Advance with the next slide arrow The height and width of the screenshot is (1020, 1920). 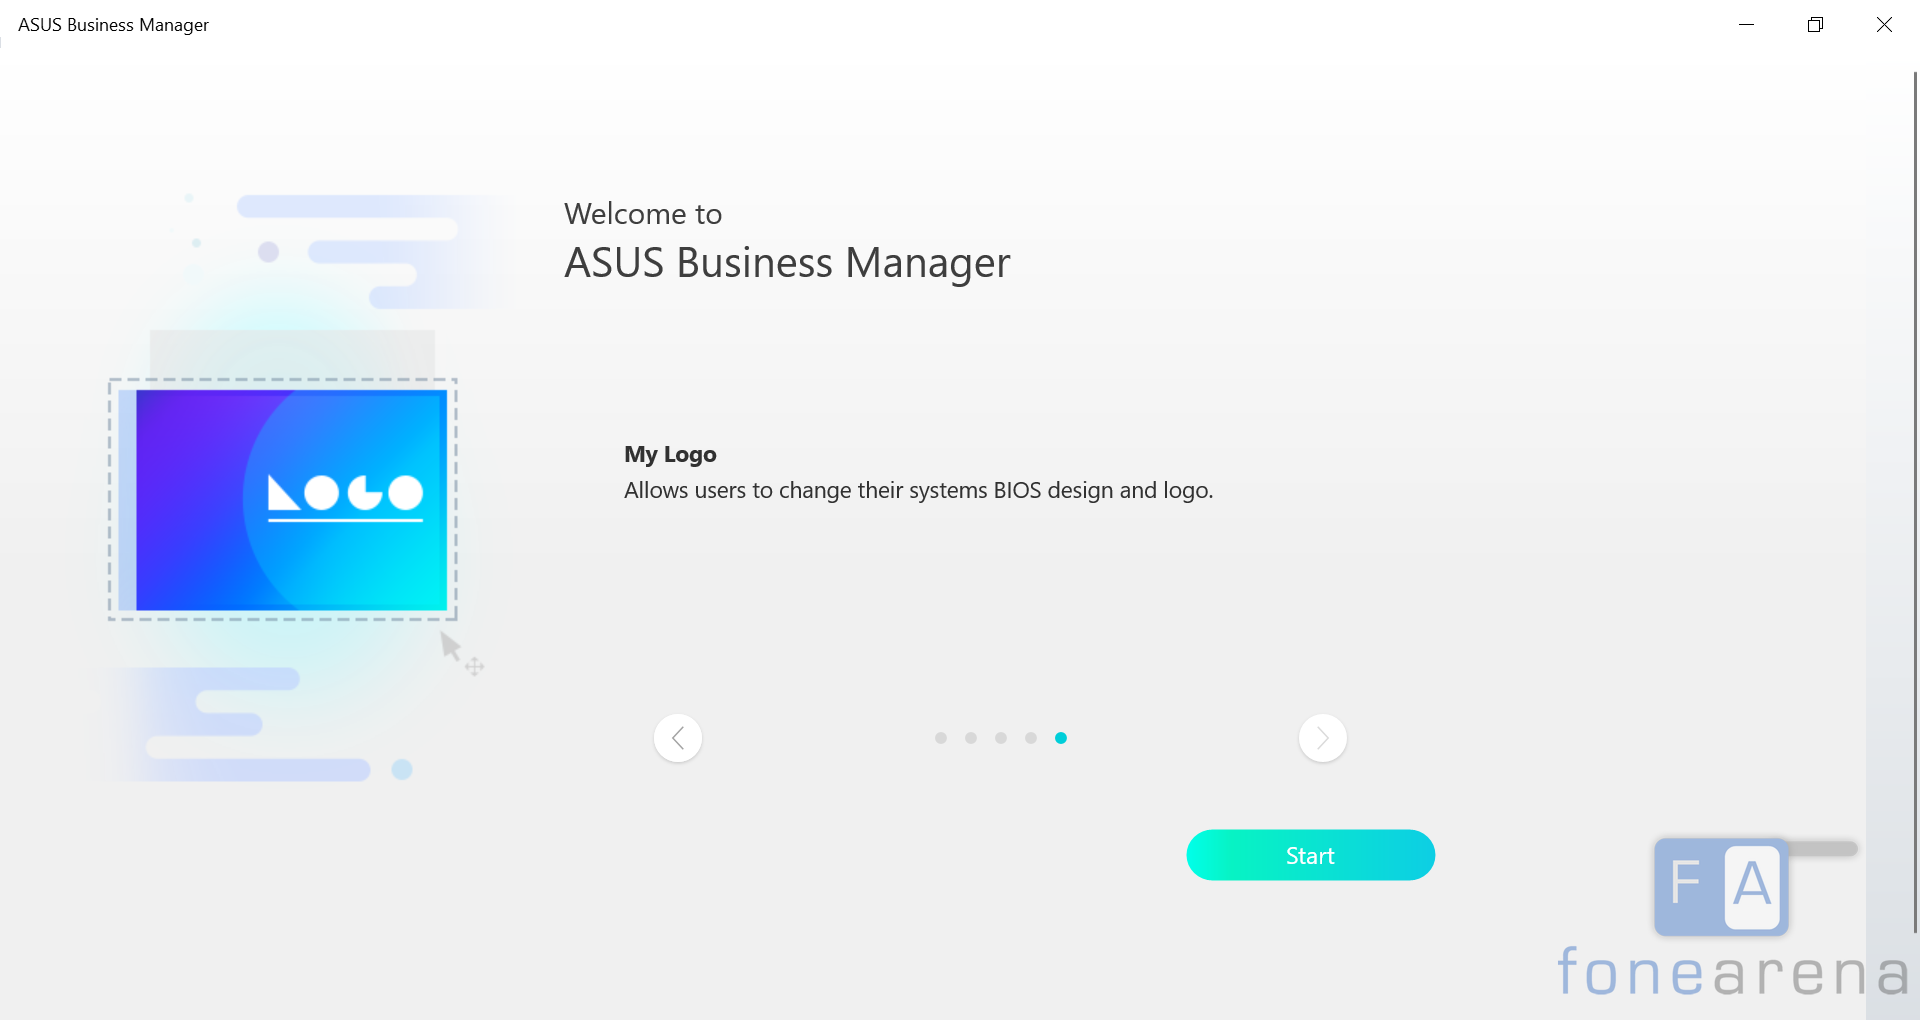point(1322,738)
